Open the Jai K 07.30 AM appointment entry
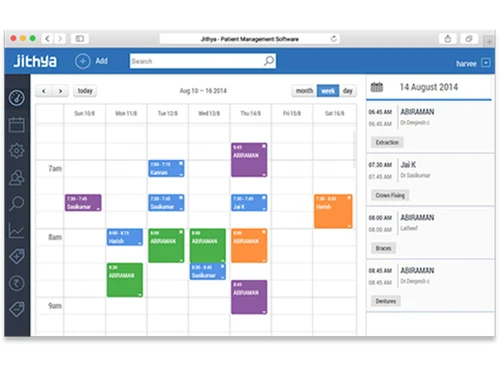 (x=430, y=180)
